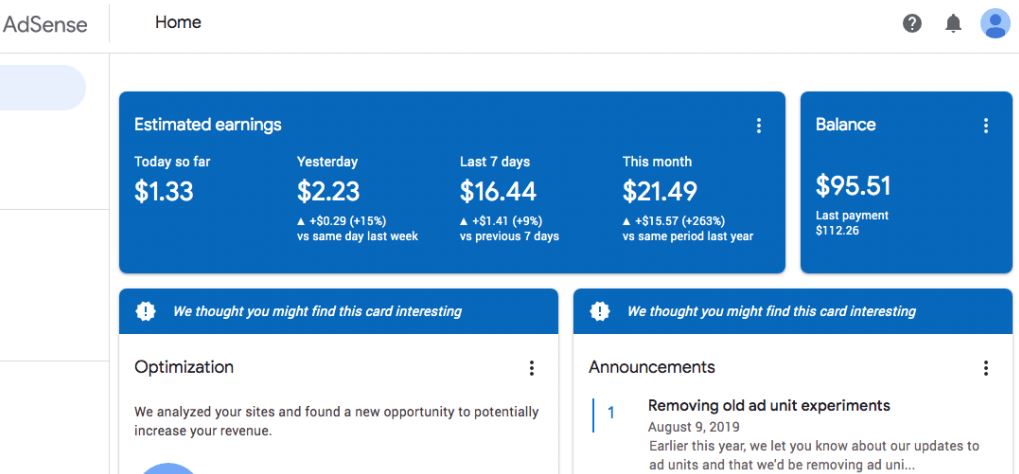Open Removing old ad unit experiments announcement
Viewport: 1019px width, 474px height.
[x=769, y=406]
